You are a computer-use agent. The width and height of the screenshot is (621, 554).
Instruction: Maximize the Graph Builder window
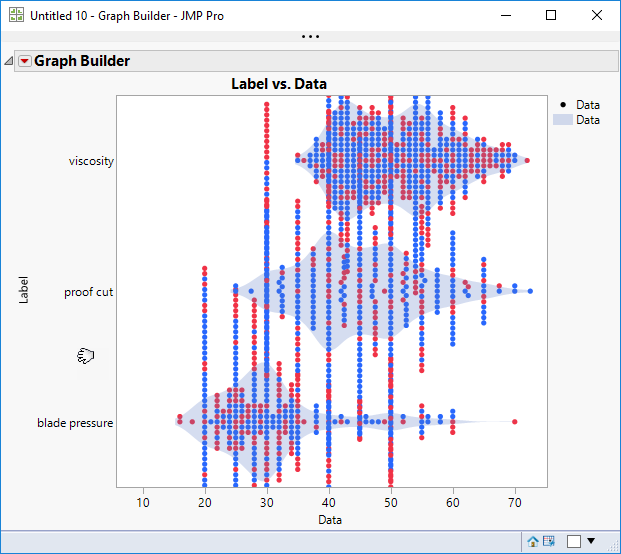(551, 15)
